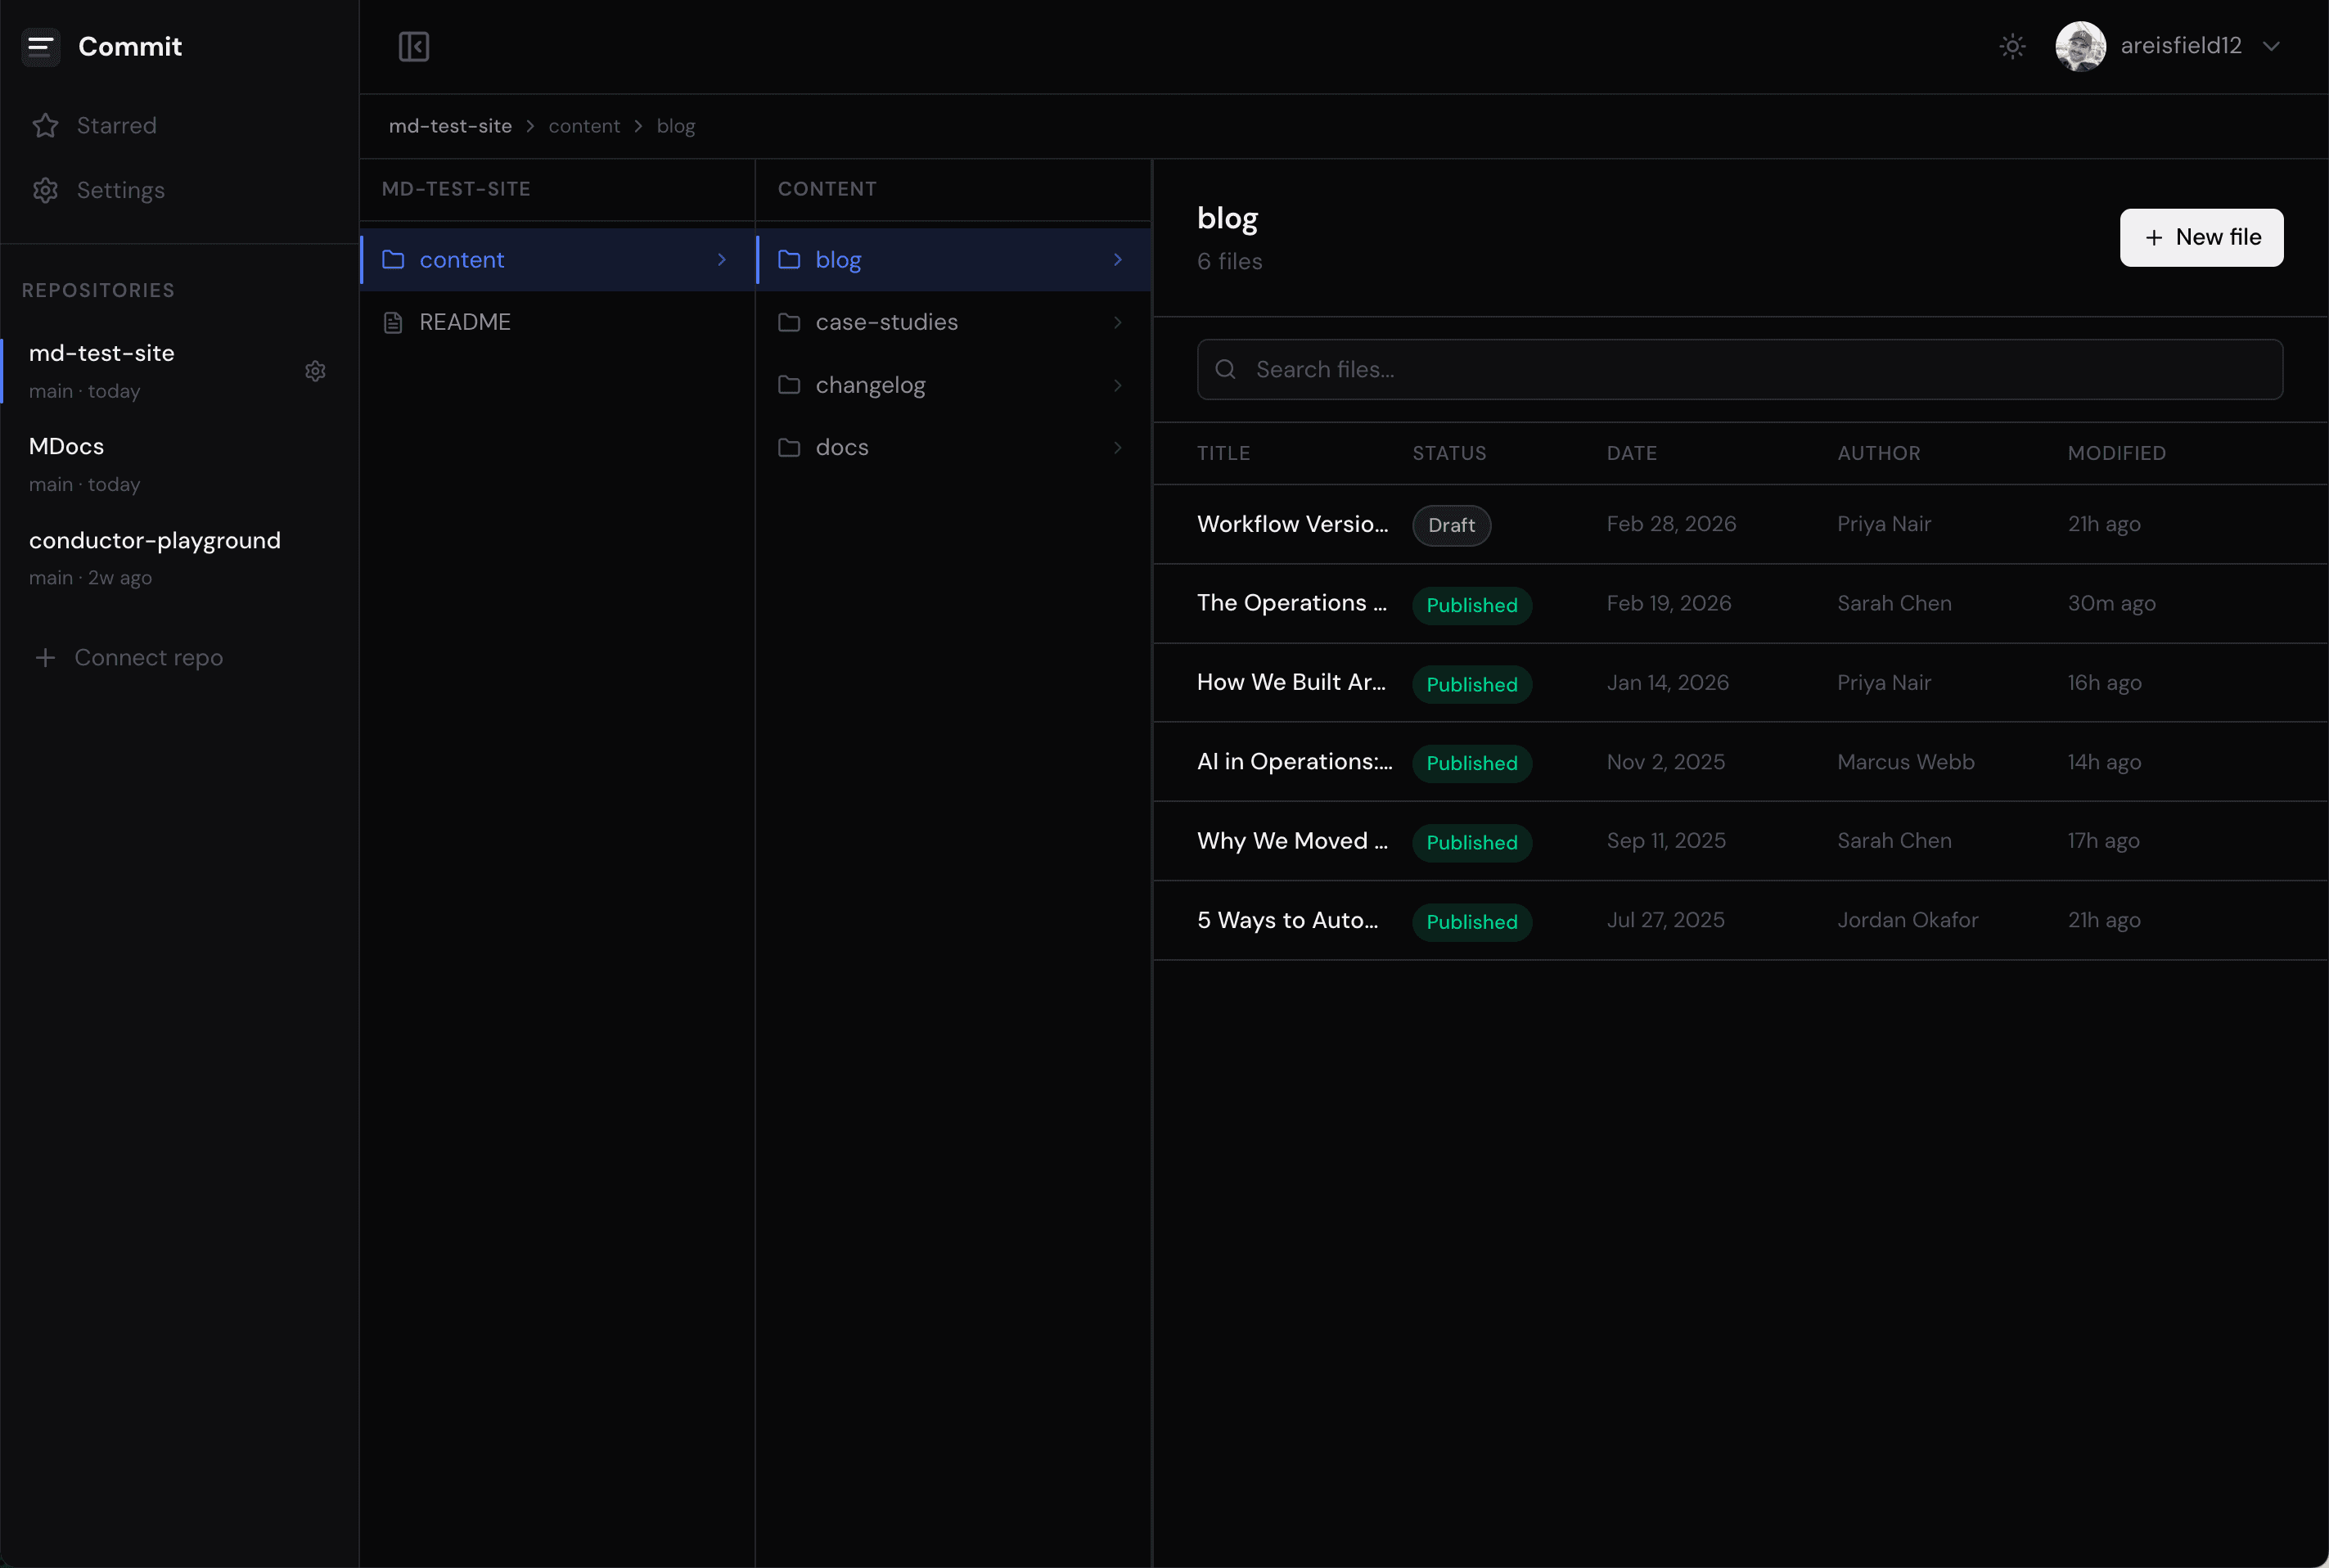
Task: Toggle the sidebar with the hamburger icon
Action: point(41,46)
